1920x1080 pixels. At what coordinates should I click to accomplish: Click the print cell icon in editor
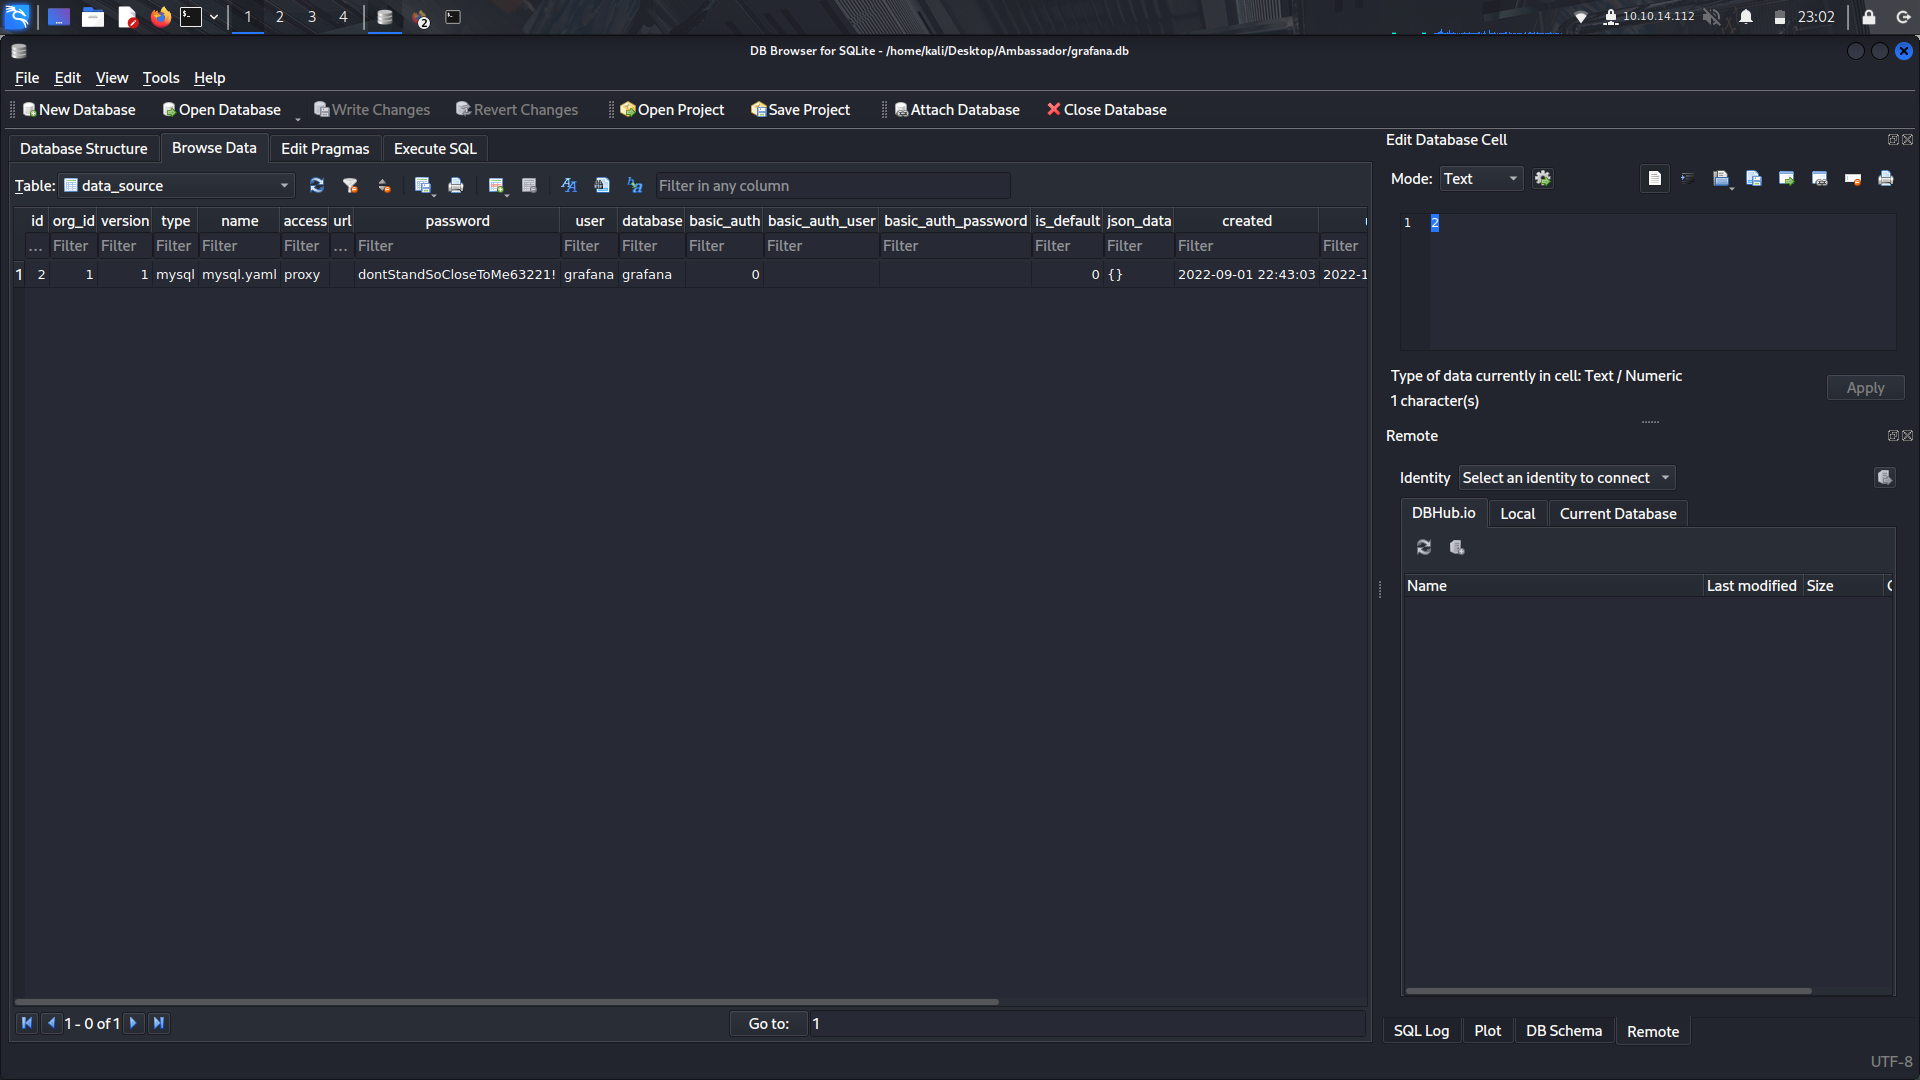(1885, 178)
